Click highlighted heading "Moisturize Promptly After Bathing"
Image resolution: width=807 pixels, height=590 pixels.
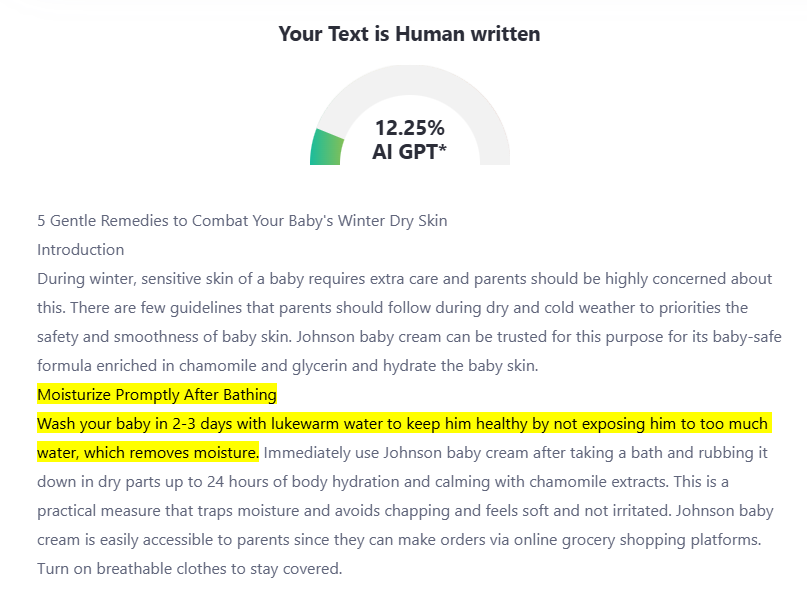(157, 394)
